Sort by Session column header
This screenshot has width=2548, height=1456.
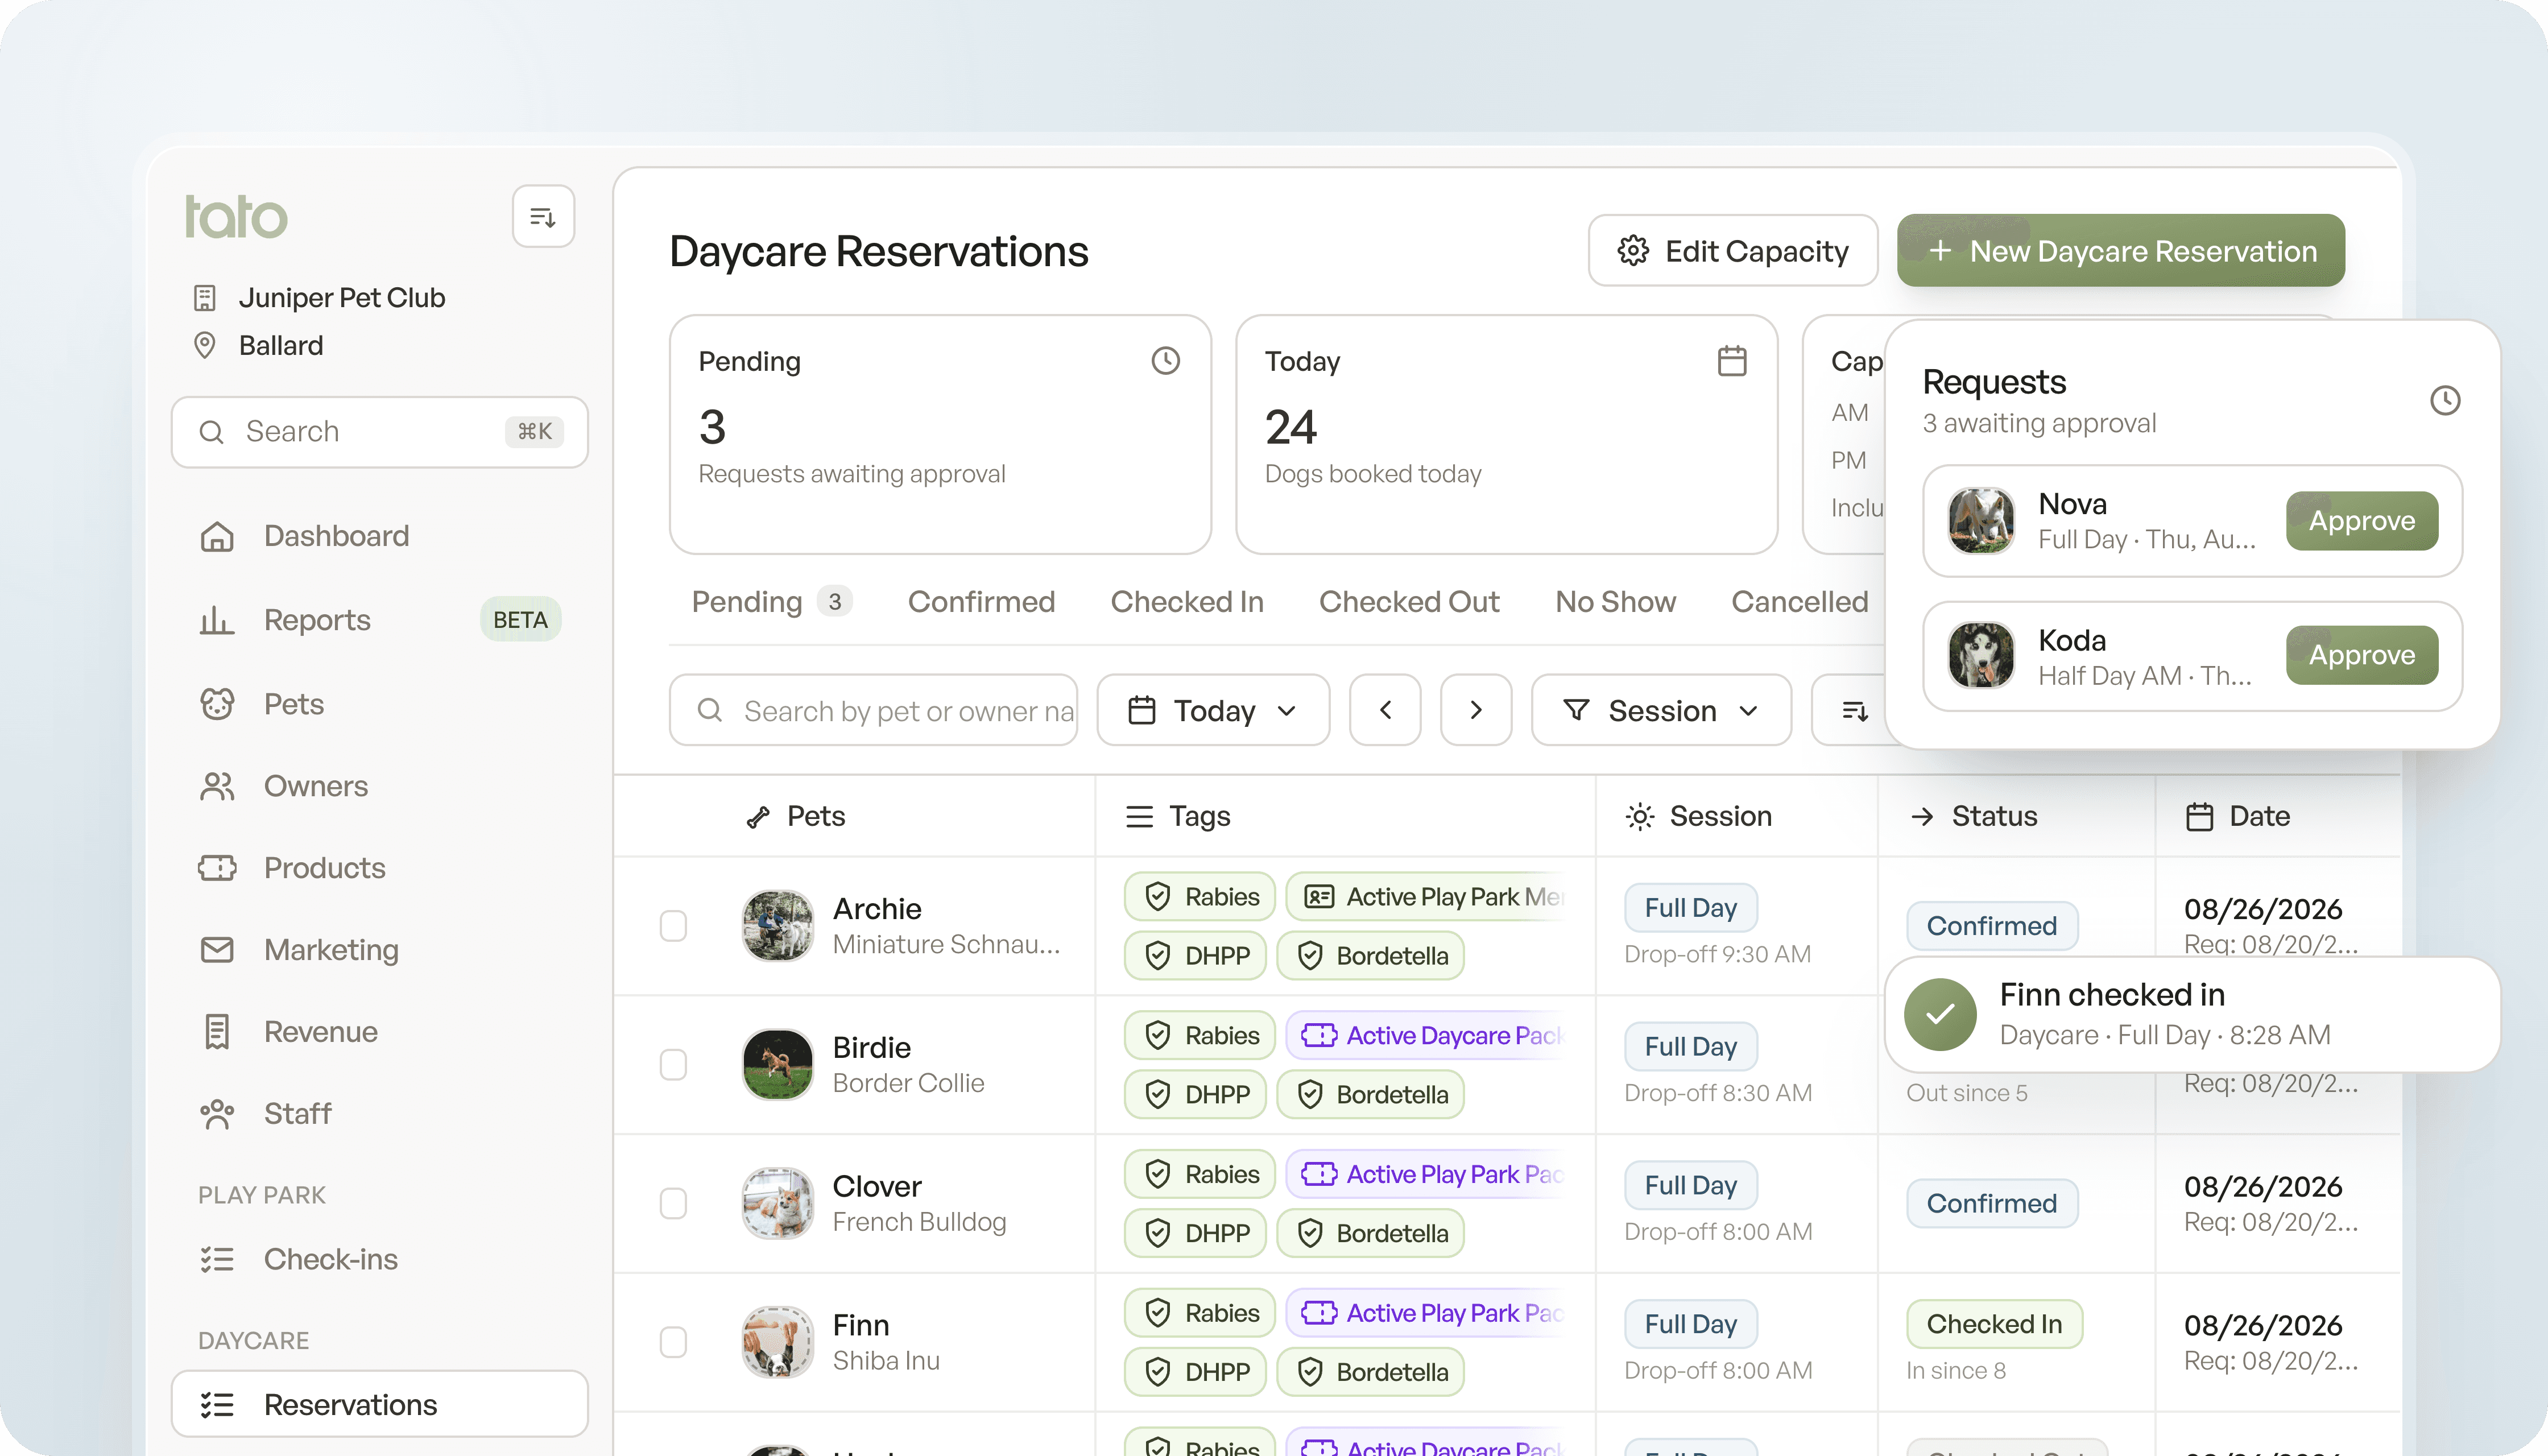tap(1699, 817)
